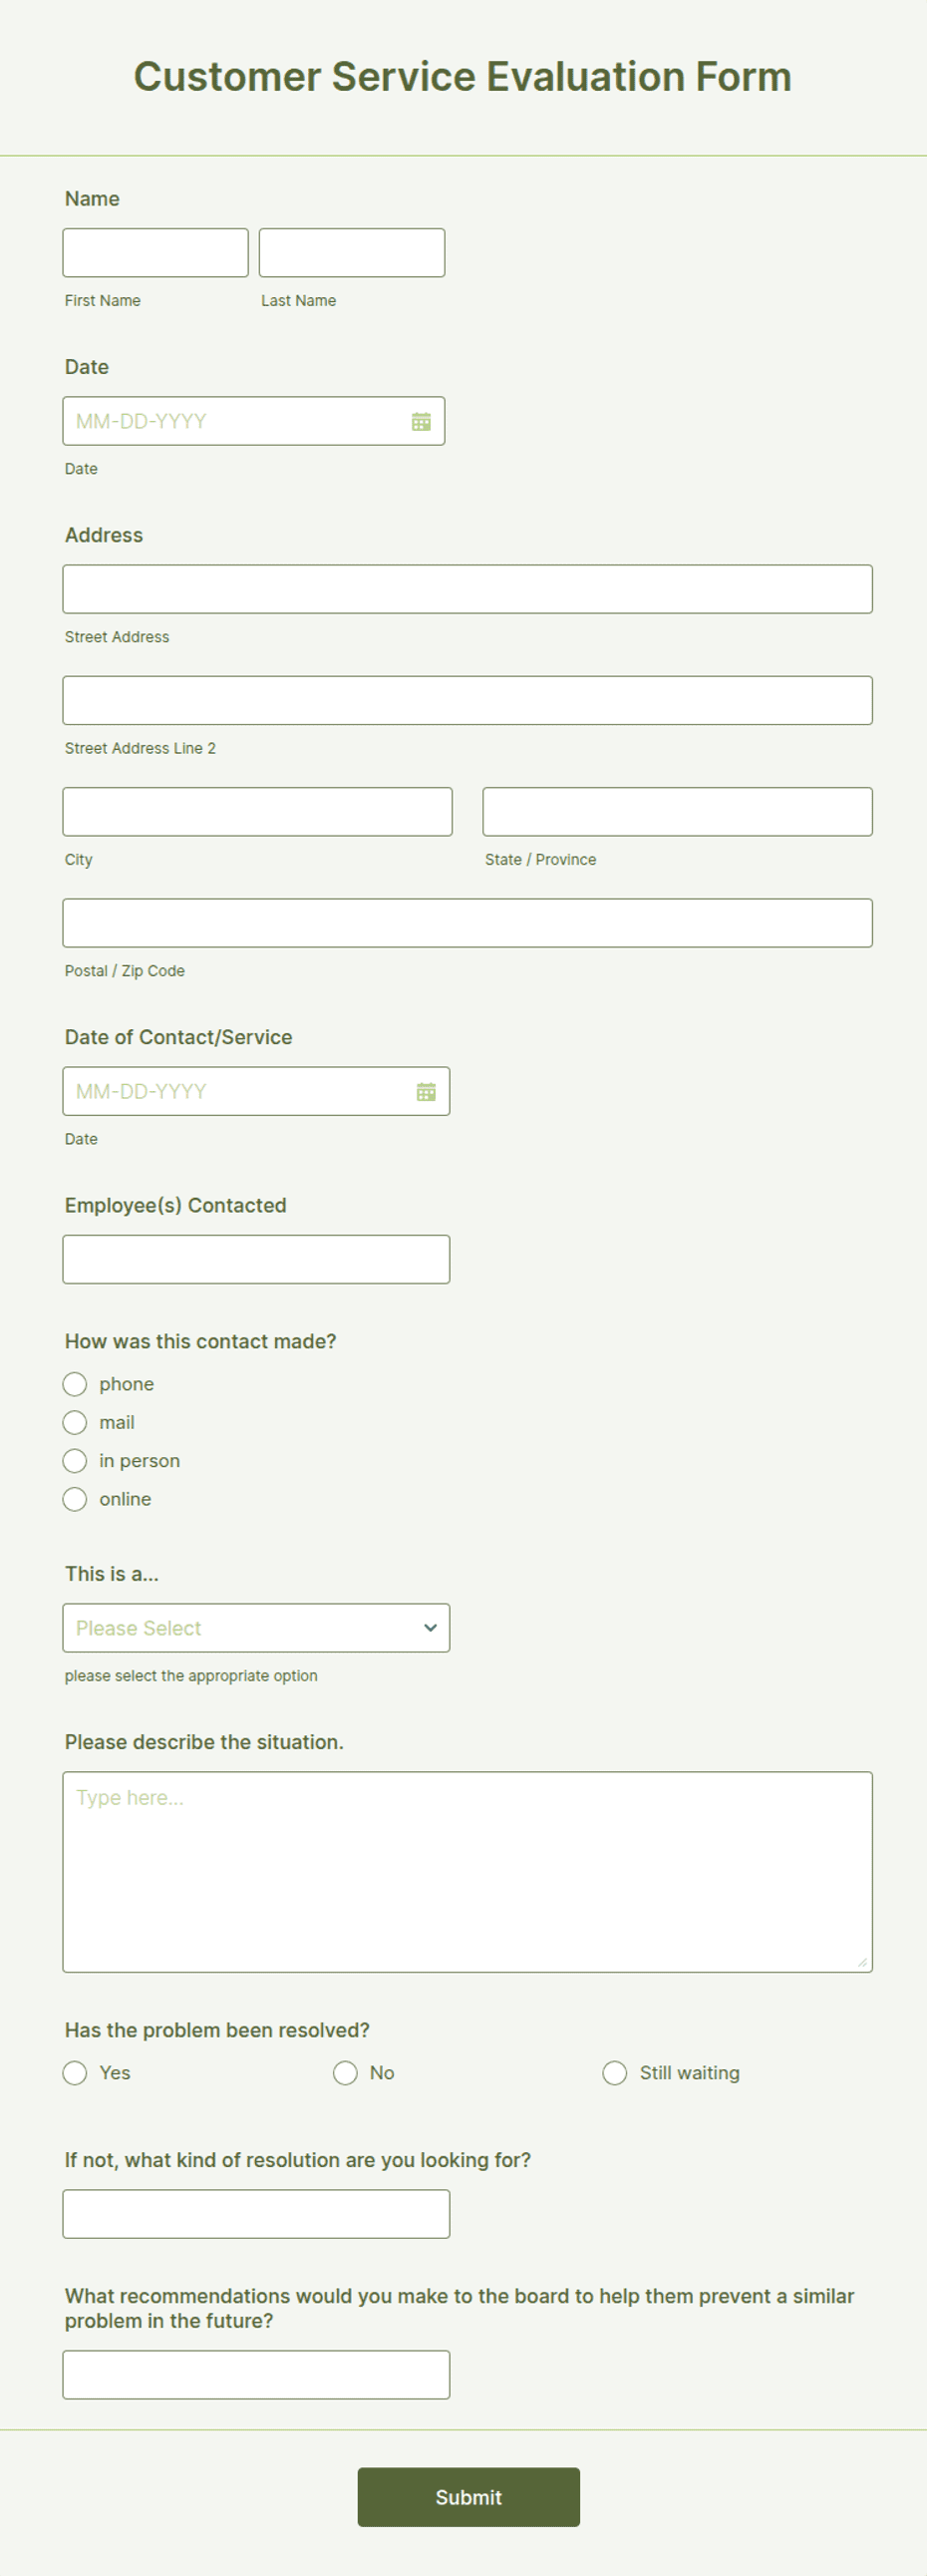
Task: Focus the First Name field
Action: tap(155, 252)
